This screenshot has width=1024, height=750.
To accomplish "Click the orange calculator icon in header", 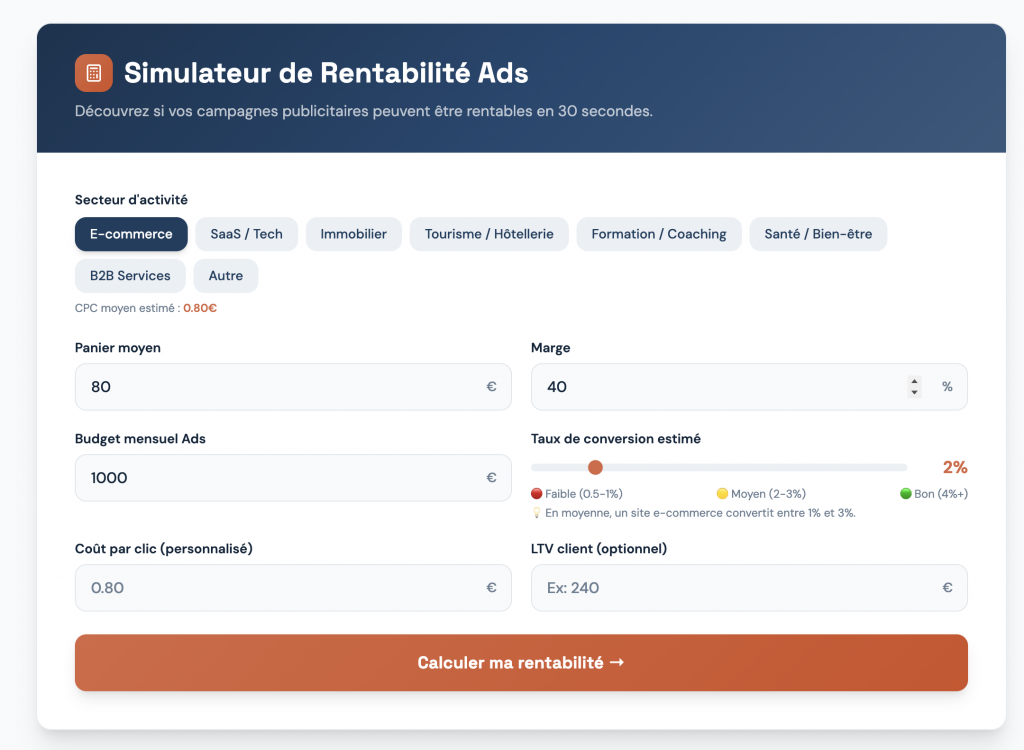I will tap(94, 73).
